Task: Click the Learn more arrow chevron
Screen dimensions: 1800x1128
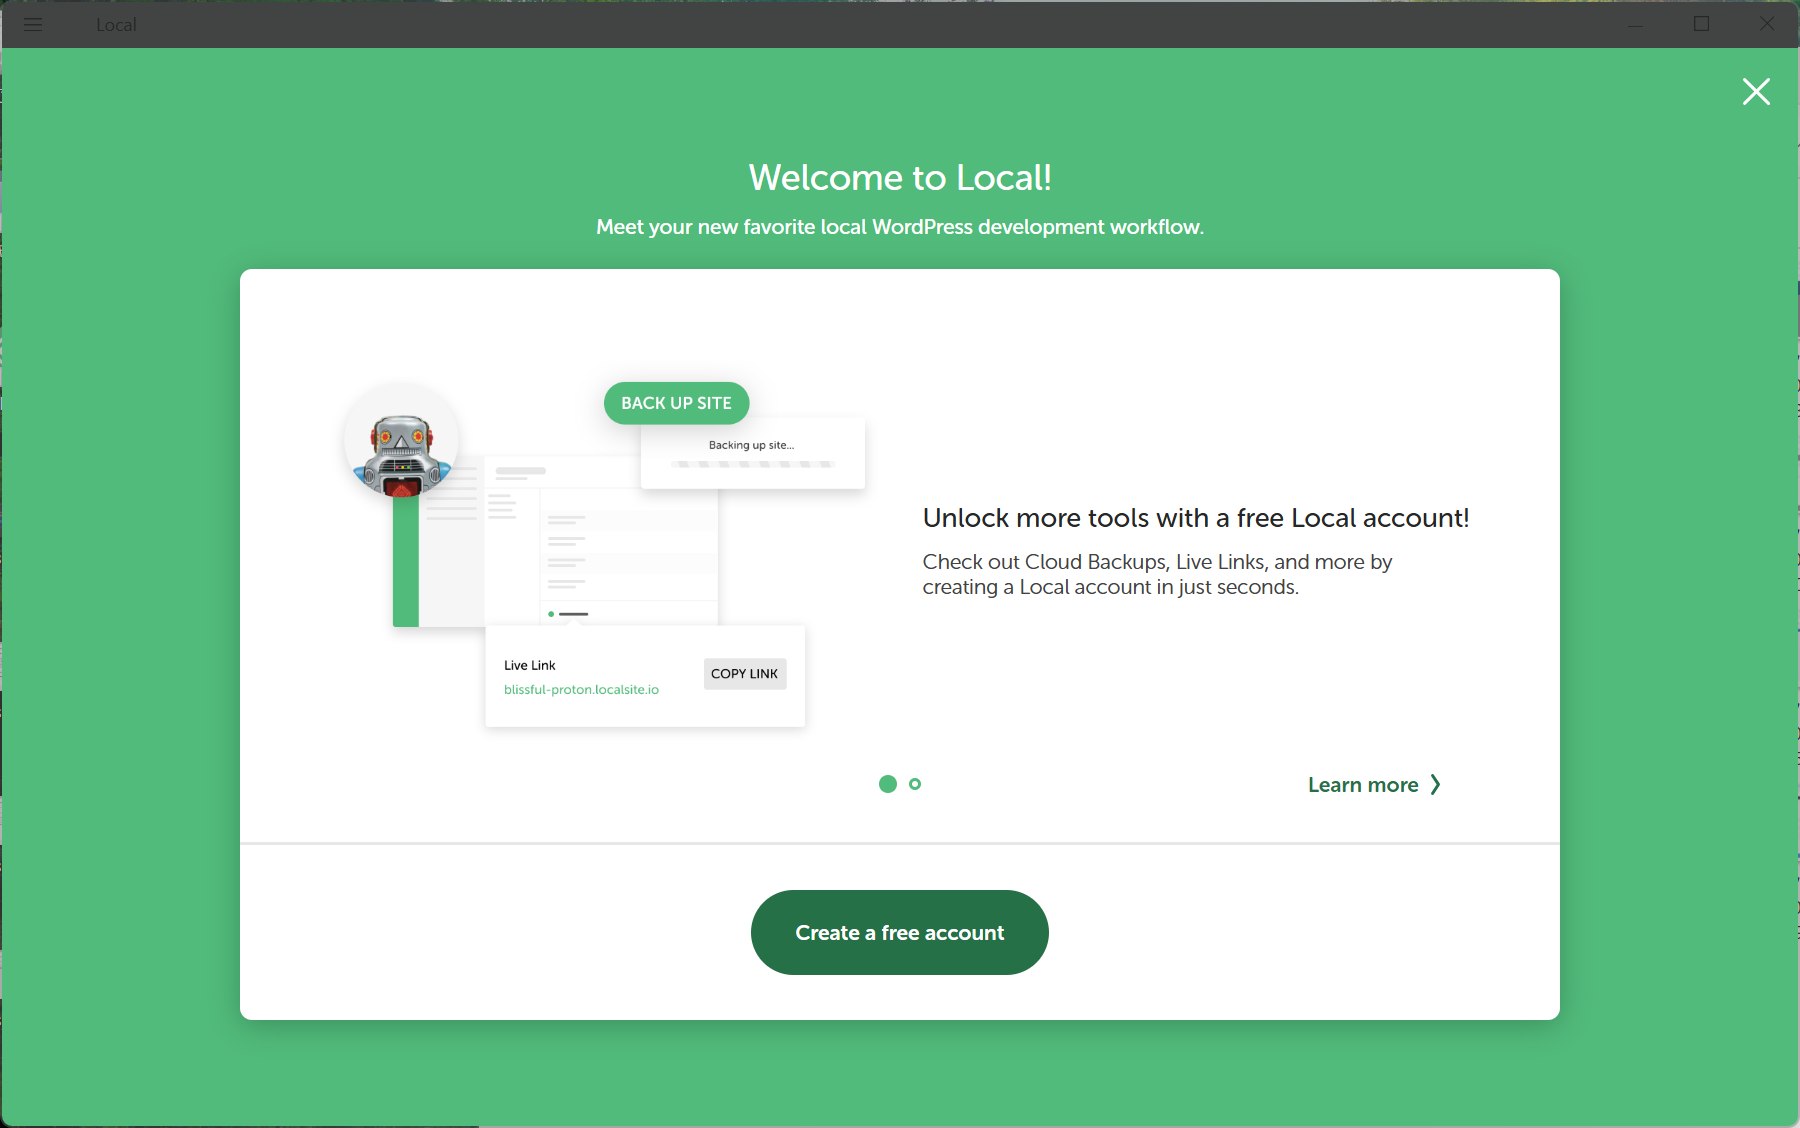Action: [x=1437, y=784]
